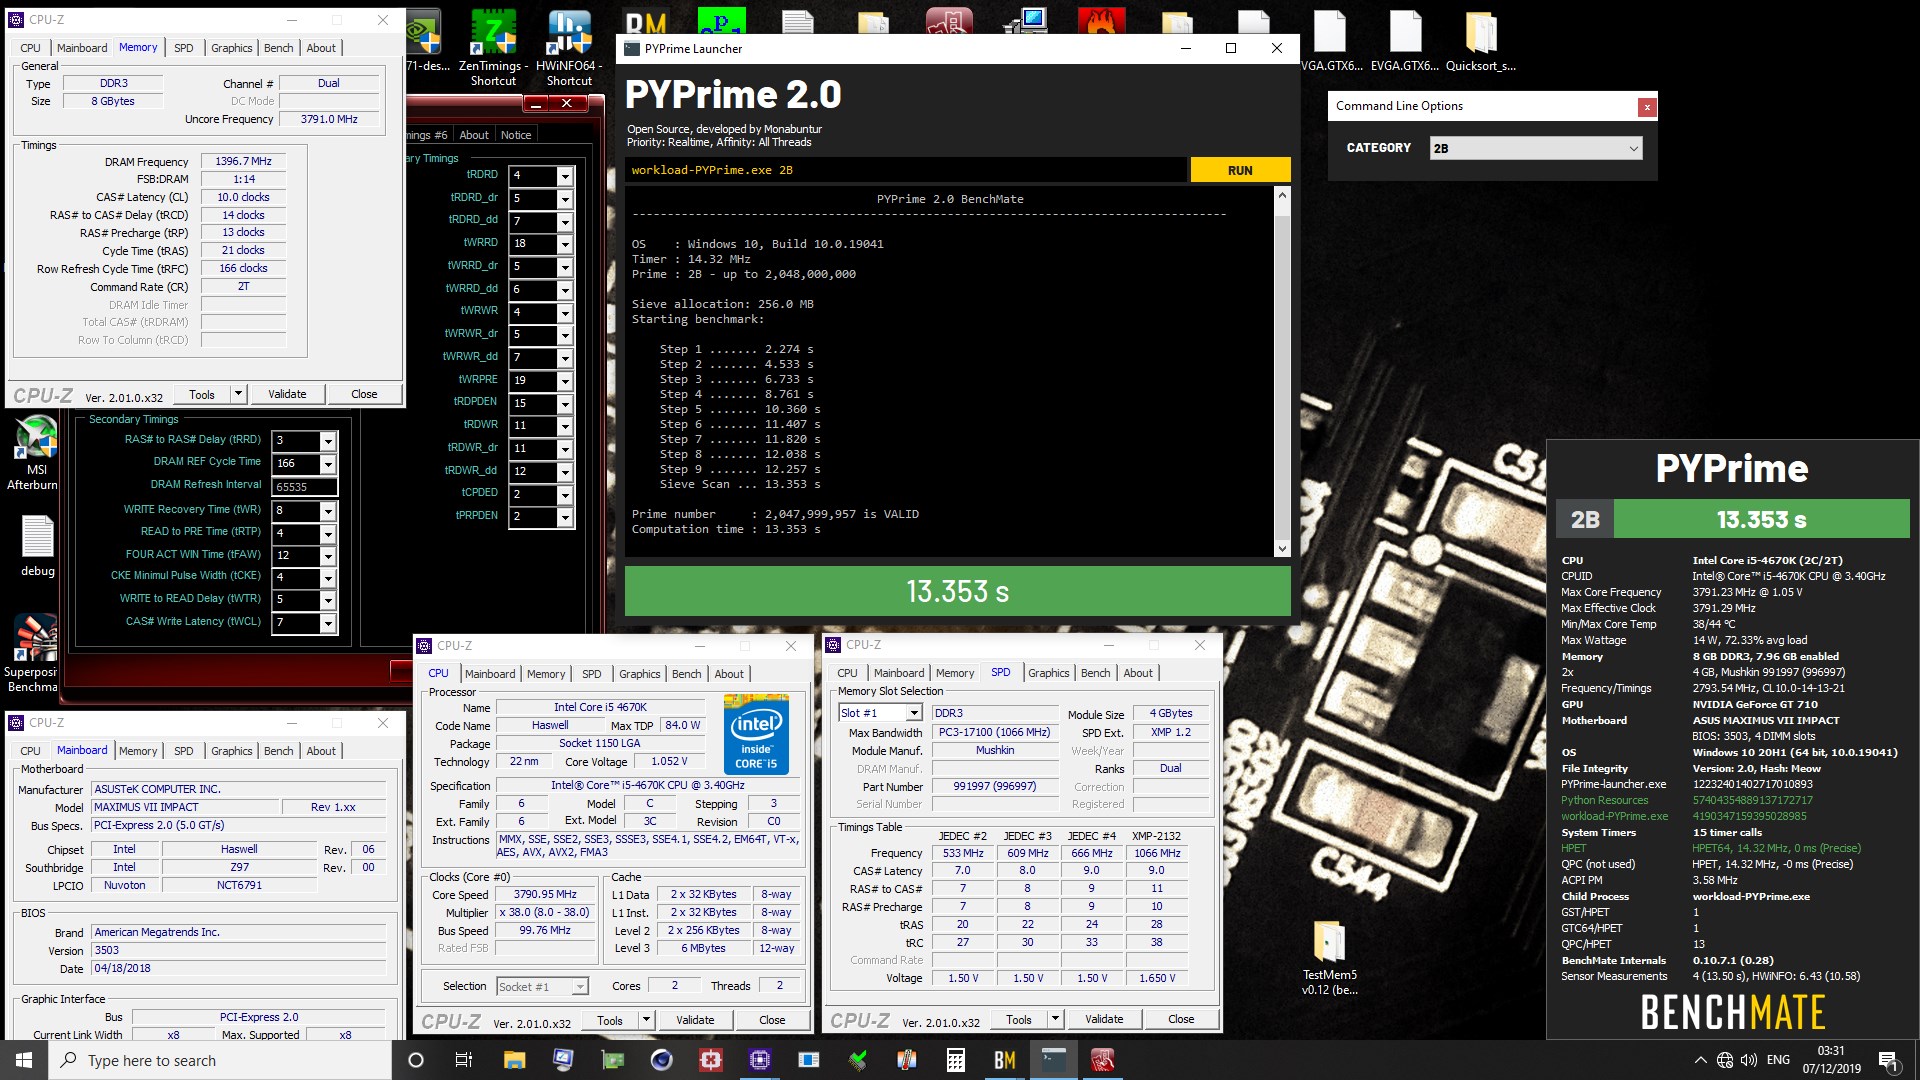
Task: Click the CAS# Latency 10.0 clocks value
Action: [x=243, y=197]
